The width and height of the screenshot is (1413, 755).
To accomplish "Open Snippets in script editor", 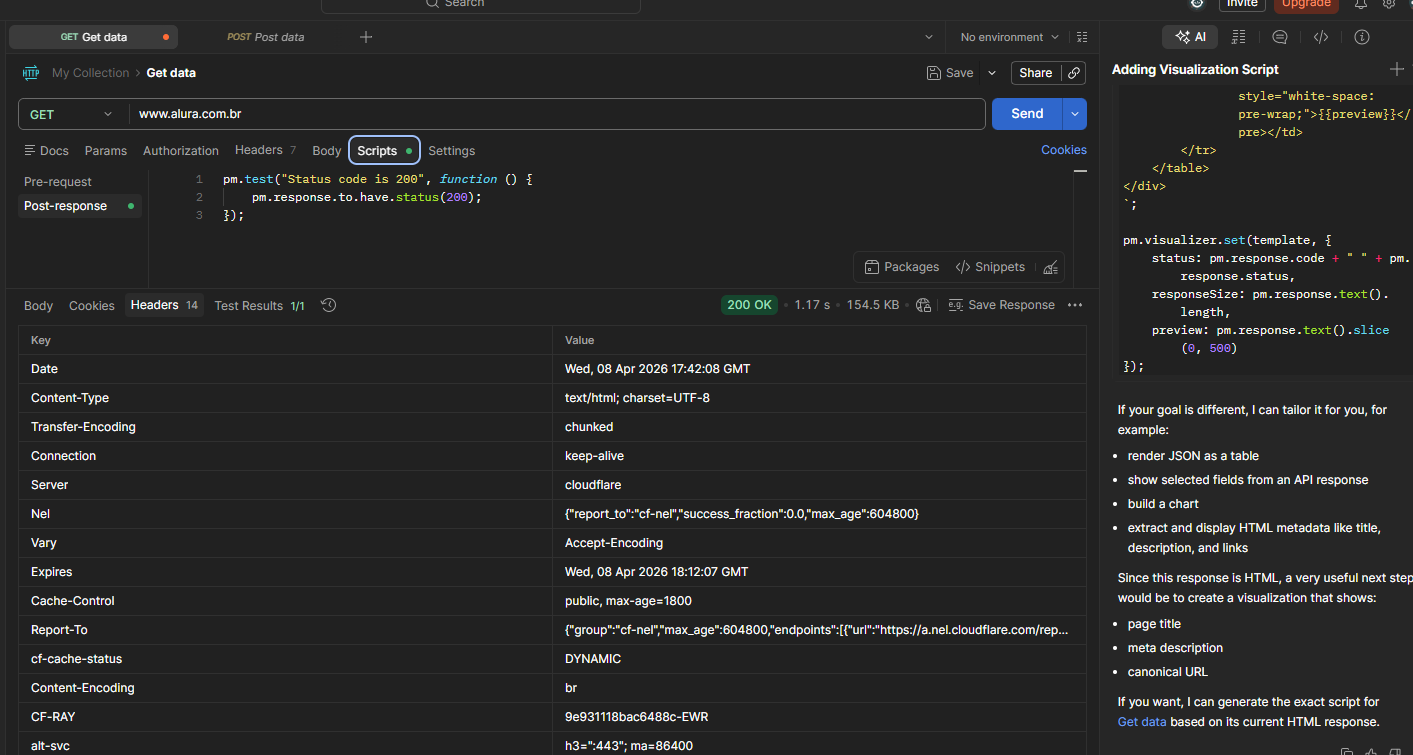I will tap(990, 267).
